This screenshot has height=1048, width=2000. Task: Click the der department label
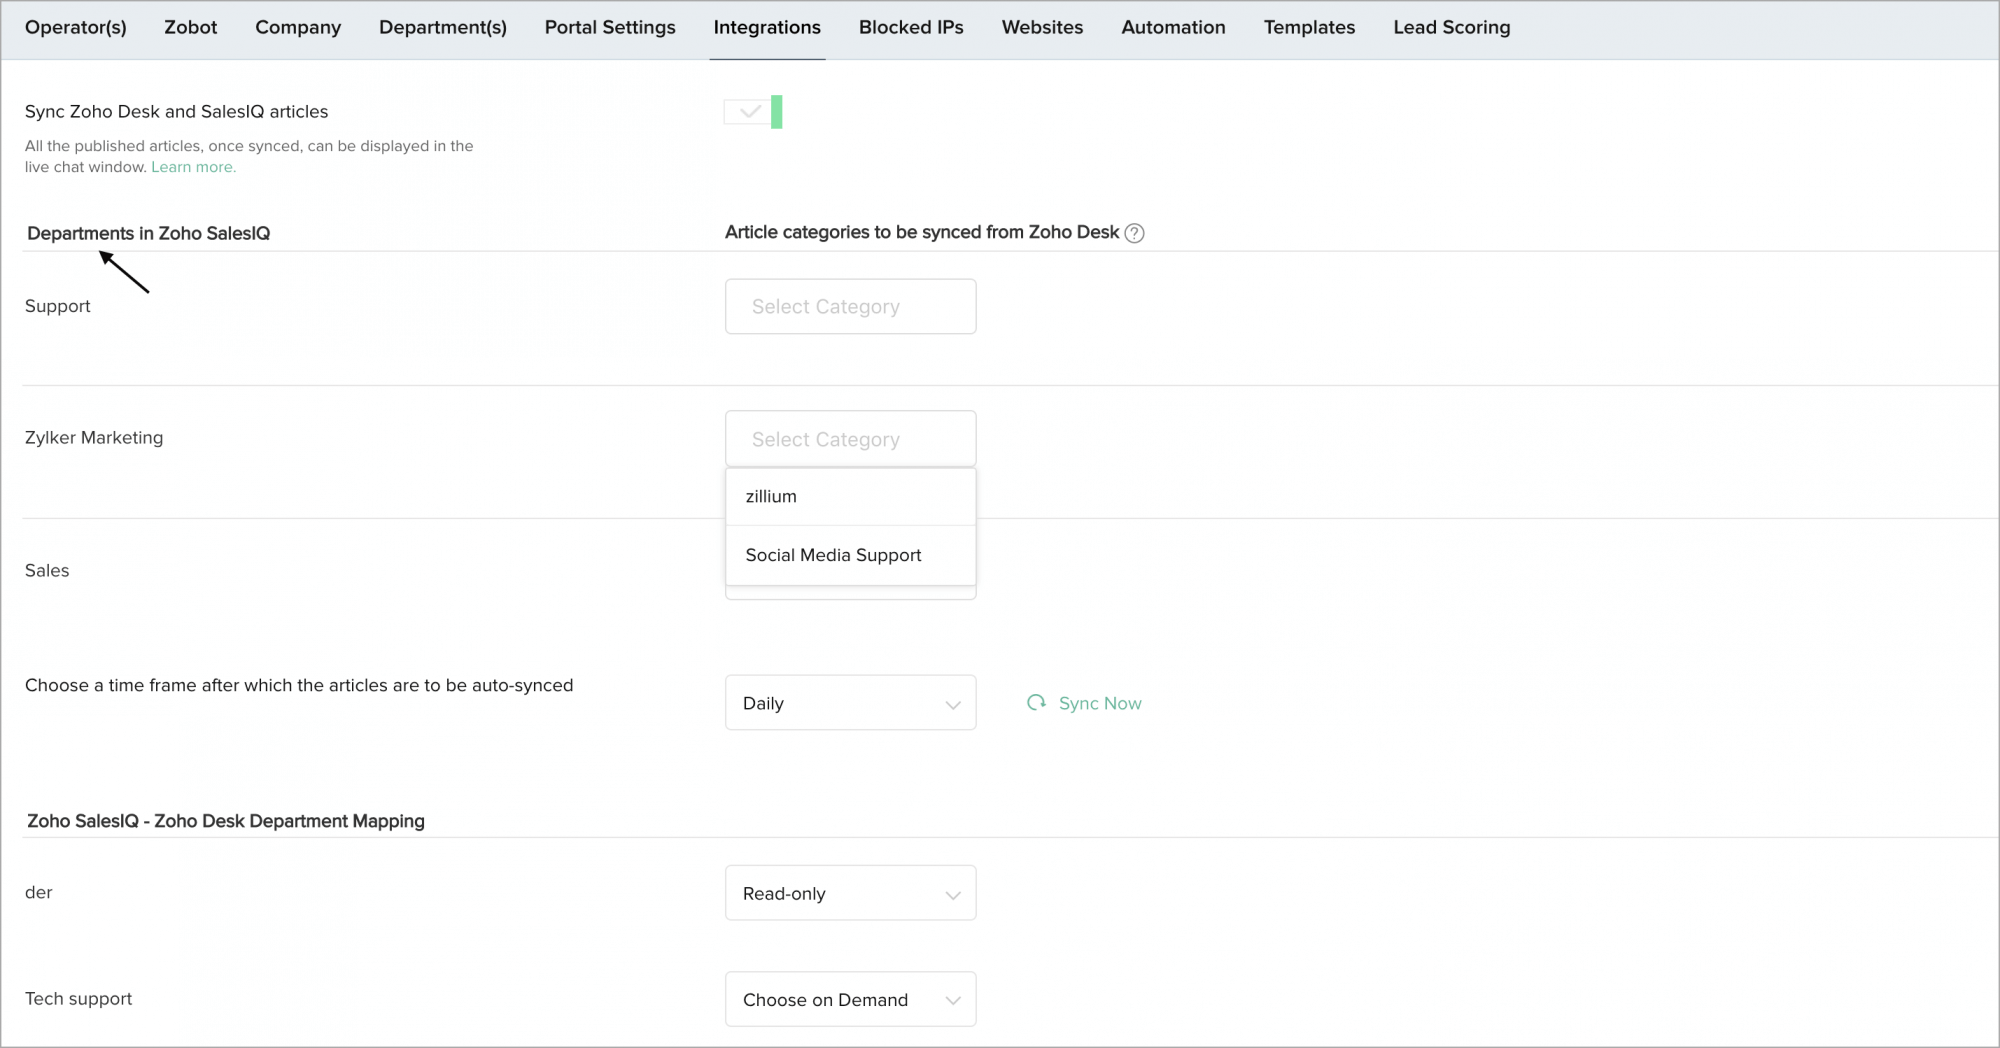click(x=38, y=892)
